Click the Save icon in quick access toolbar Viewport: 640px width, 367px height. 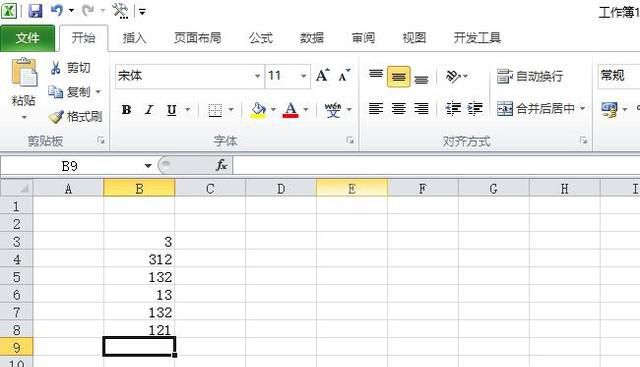click(x=35, y=11)
